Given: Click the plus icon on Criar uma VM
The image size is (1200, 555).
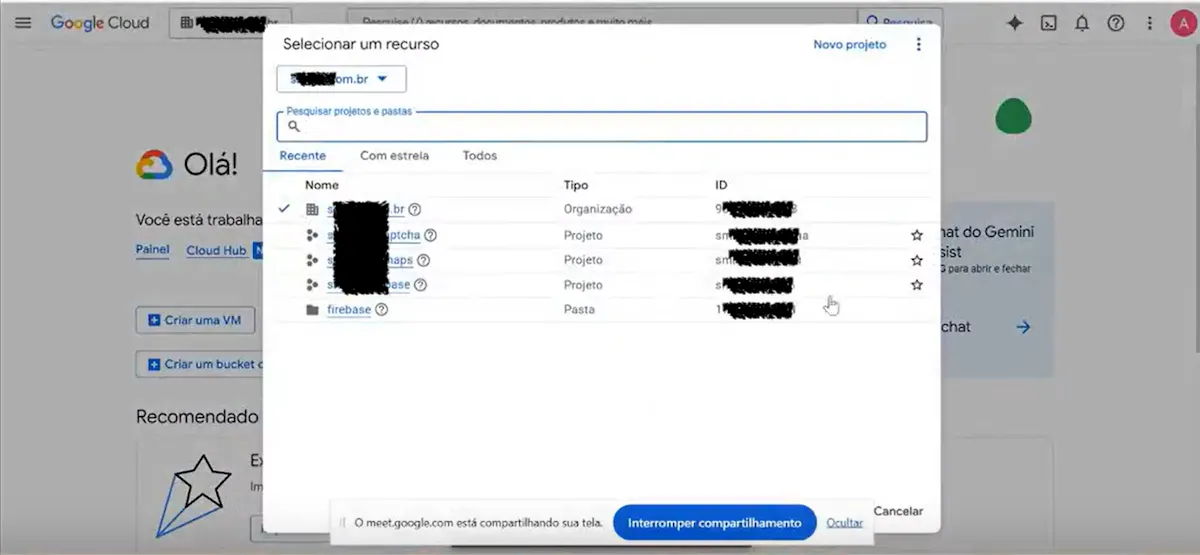Looking at the screenshot, I should click(154, 320).
